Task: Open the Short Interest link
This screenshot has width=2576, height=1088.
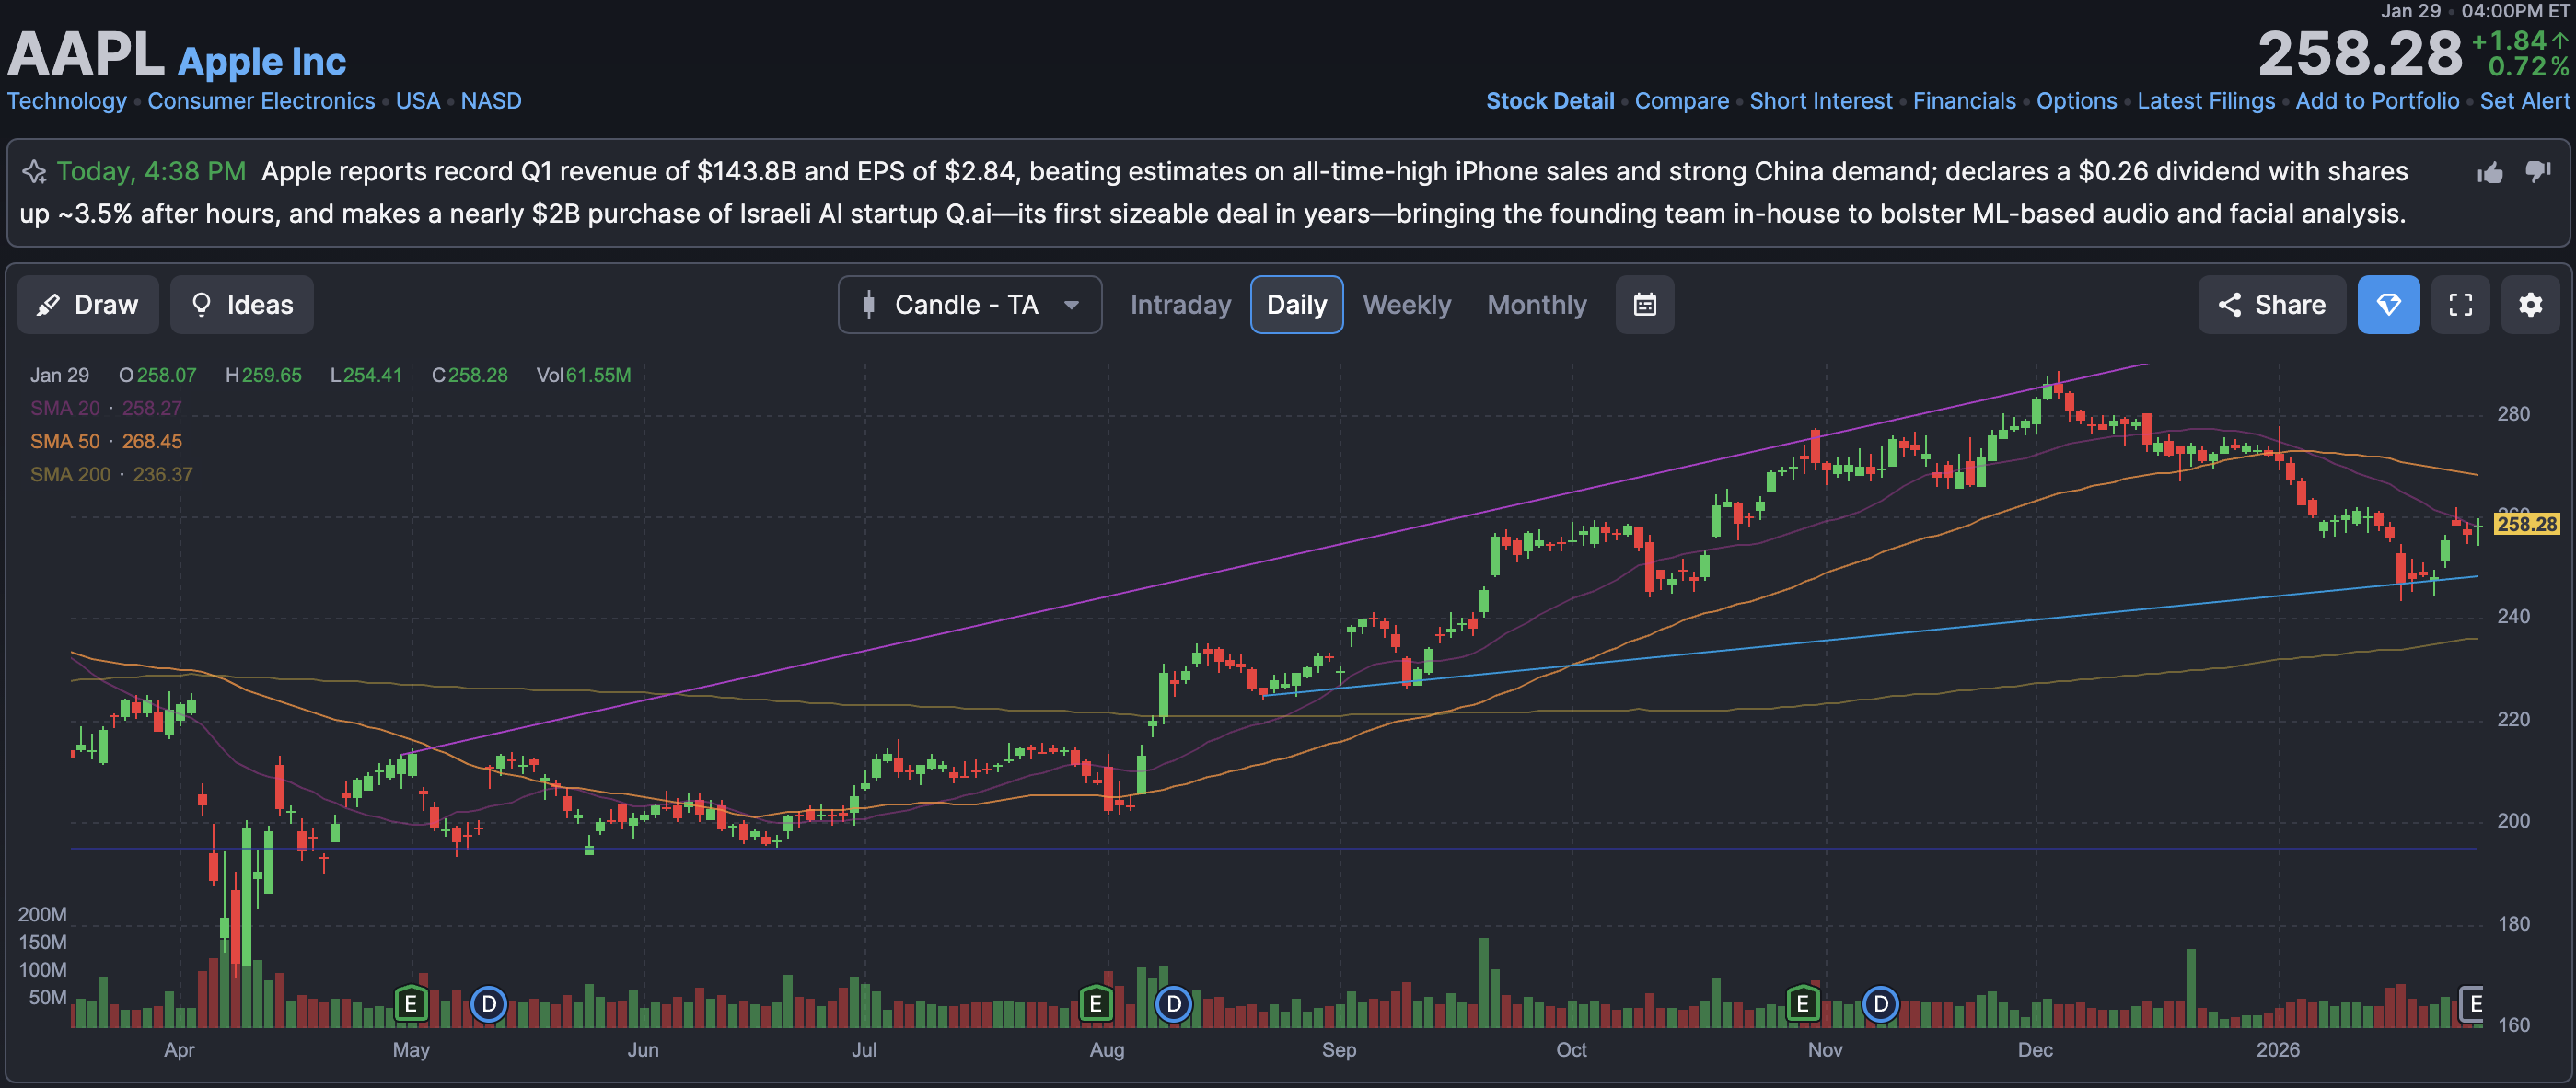Action: (1820, 101)
